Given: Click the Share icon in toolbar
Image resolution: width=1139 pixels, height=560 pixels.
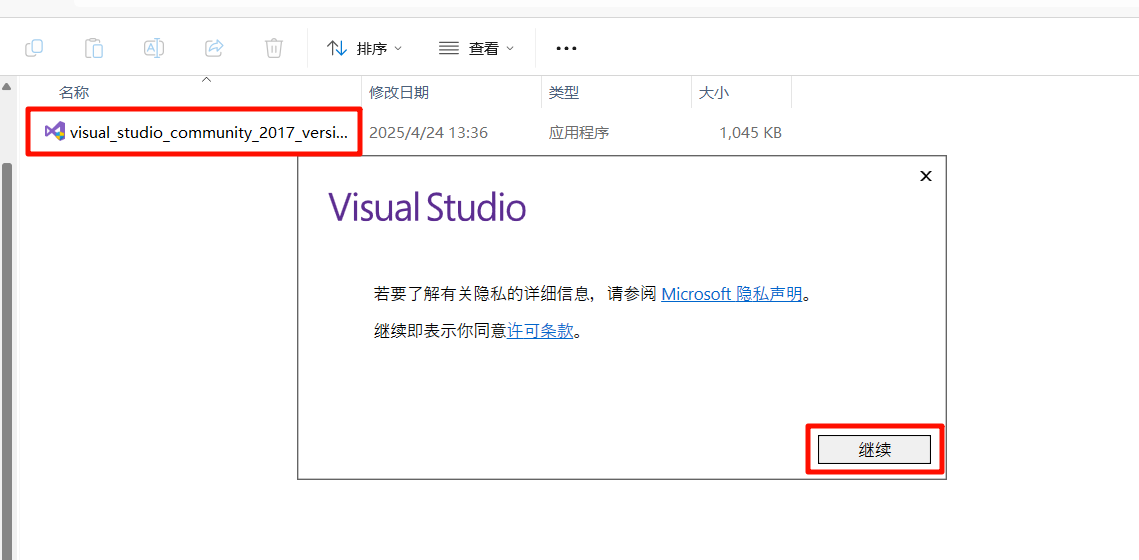Looking at the screenshot, I should 214,49.
